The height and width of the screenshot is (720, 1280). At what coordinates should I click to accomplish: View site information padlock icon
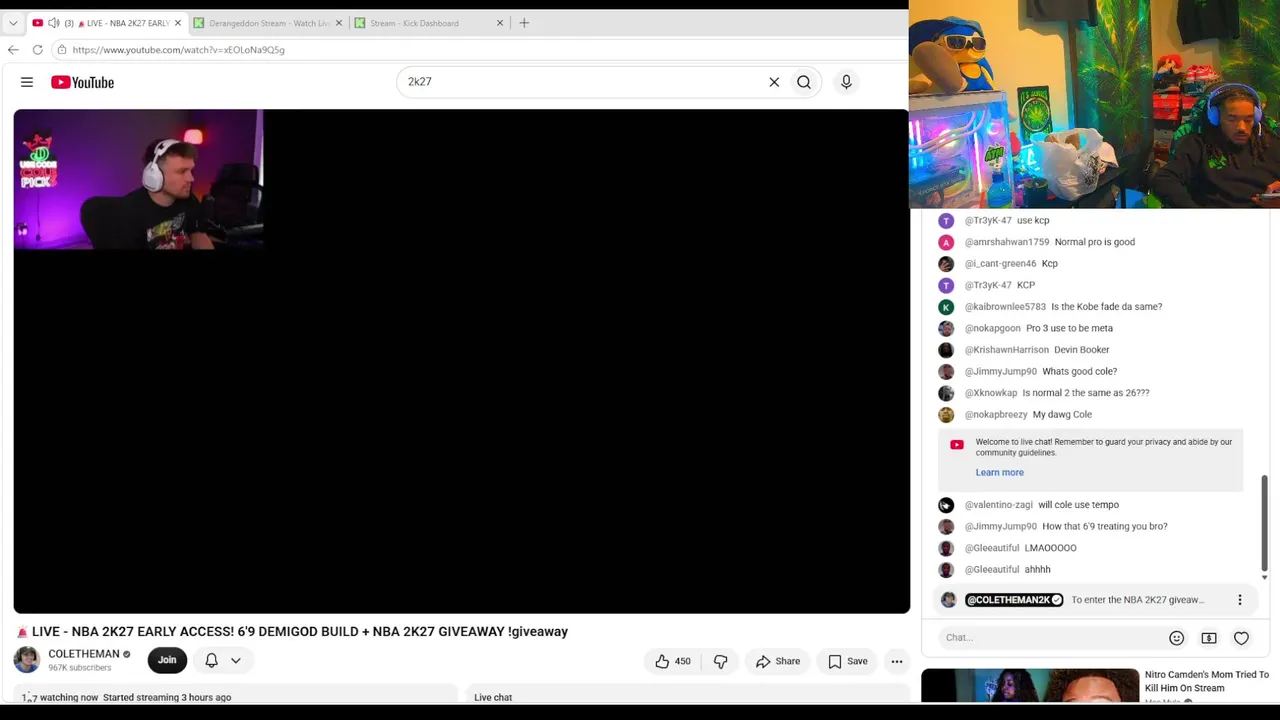pos(62,50)
